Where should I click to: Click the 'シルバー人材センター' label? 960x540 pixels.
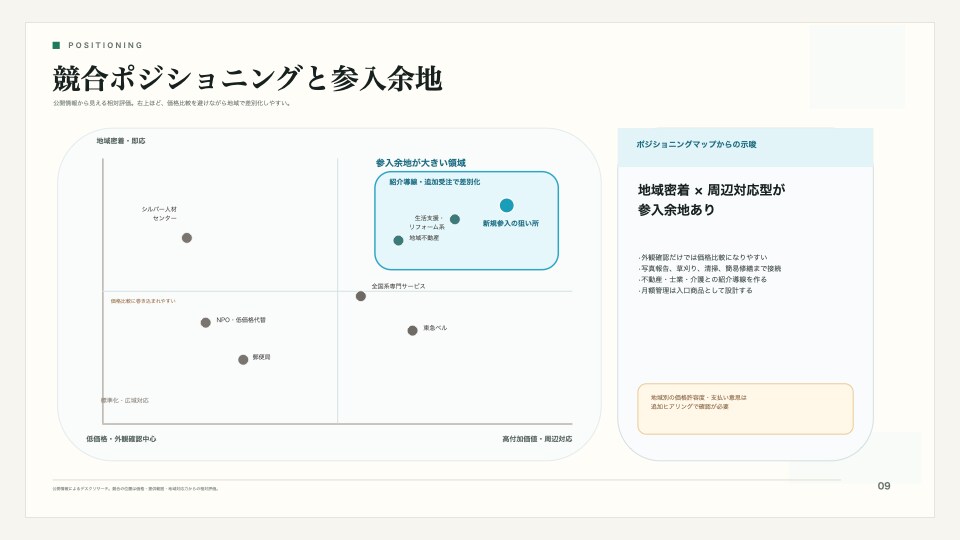[x=159, y=214]
